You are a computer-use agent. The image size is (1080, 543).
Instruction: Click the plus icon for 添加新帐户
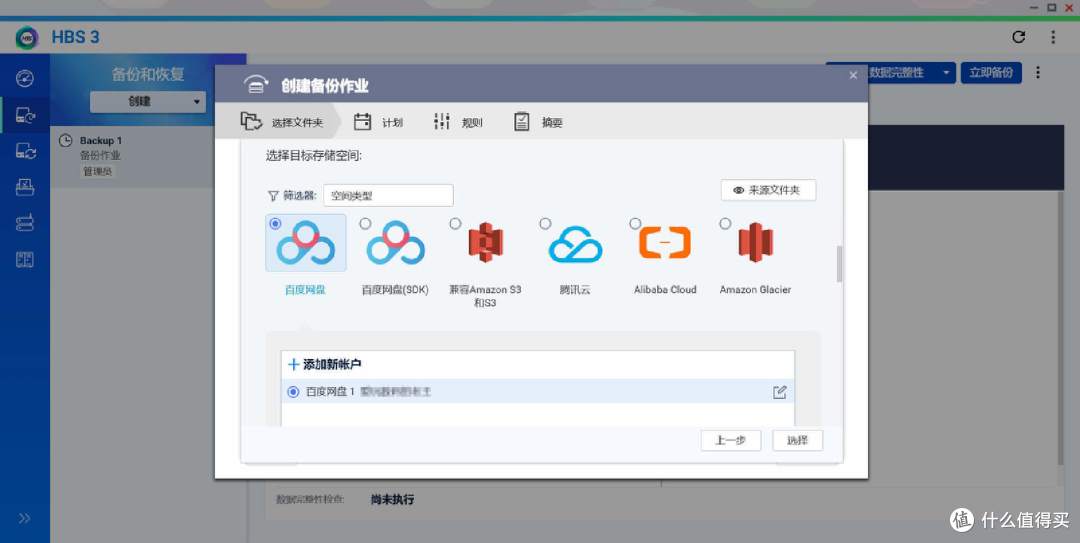coord(293,365)
